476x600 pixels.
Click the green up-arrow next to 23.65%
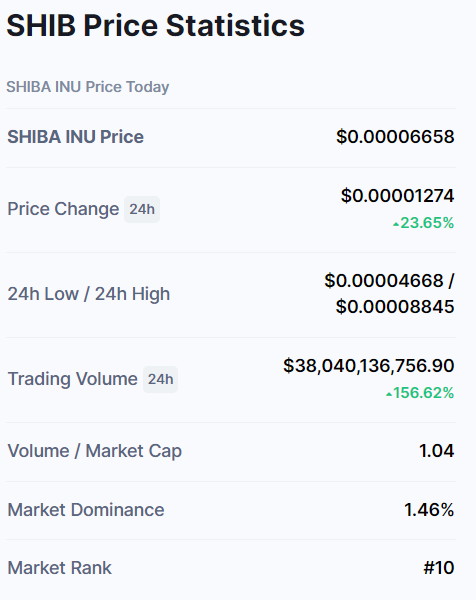click(396, 224)
